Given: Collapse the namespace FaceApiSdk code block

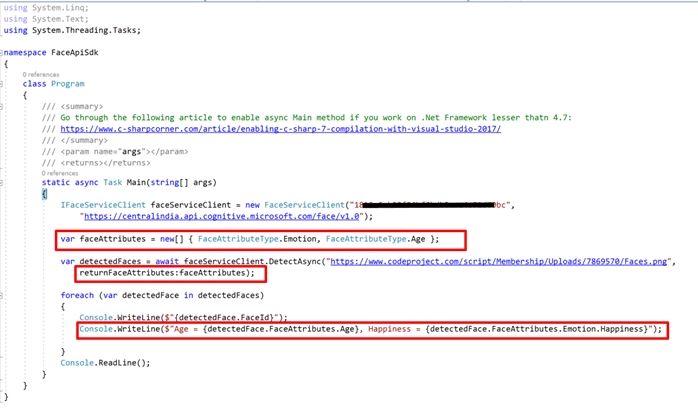Looking at the screenshot, I should [4, 51].
